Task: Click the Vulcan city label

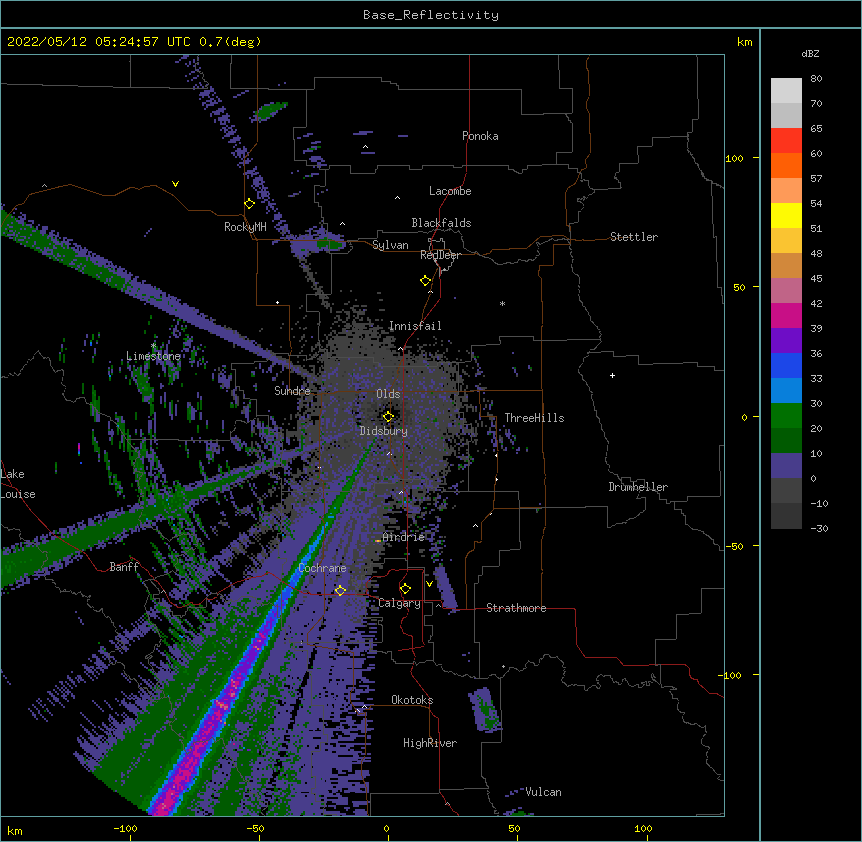Action: click(x=543, y=792)
